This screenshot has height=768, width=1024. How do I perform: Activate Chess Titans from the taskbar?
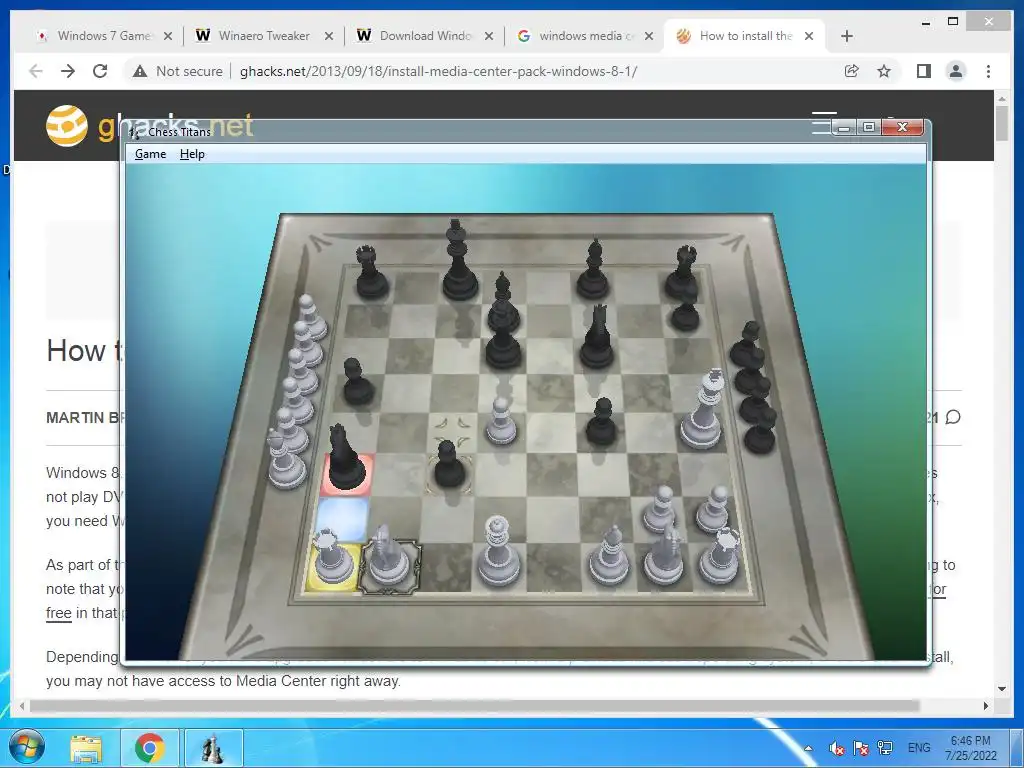click(x=213, y=748)
